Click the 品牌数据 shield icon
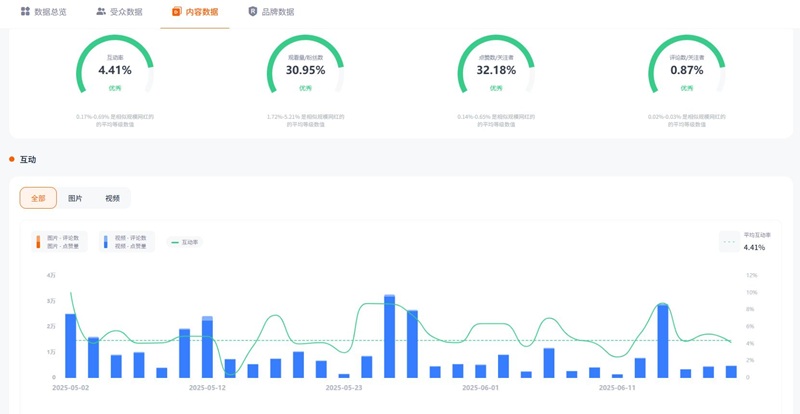This screenshot has width=800, height=414. pyautogui.click(x=252, y=12)
